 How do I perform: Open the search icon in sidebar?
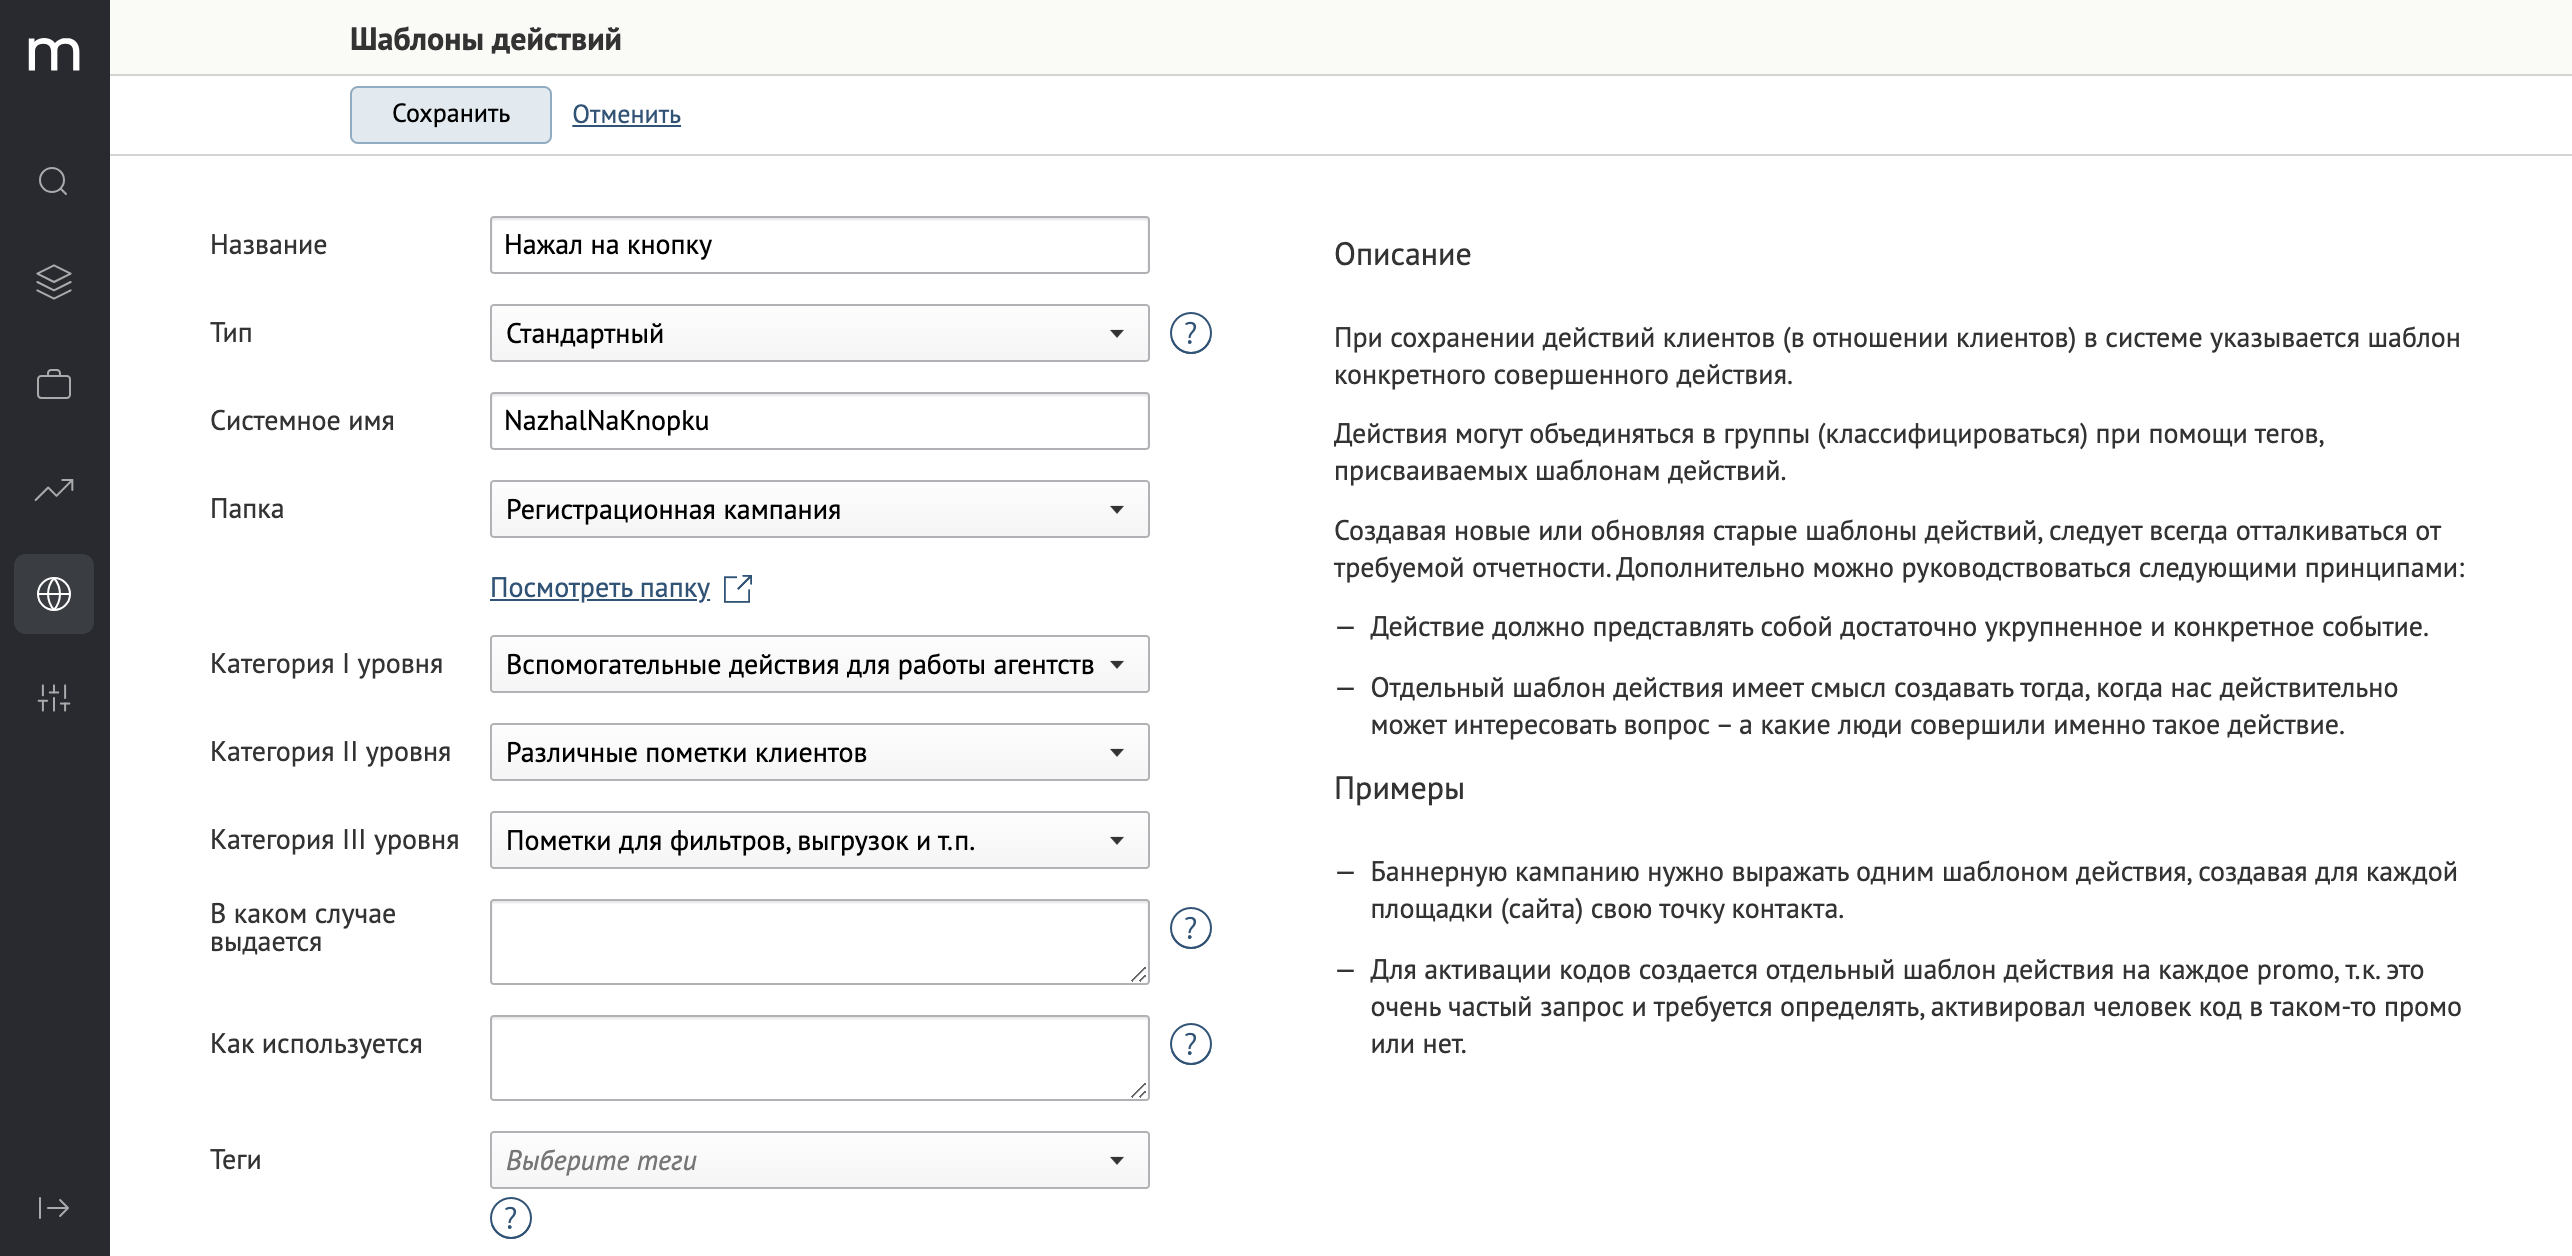(x=53, y=181)
